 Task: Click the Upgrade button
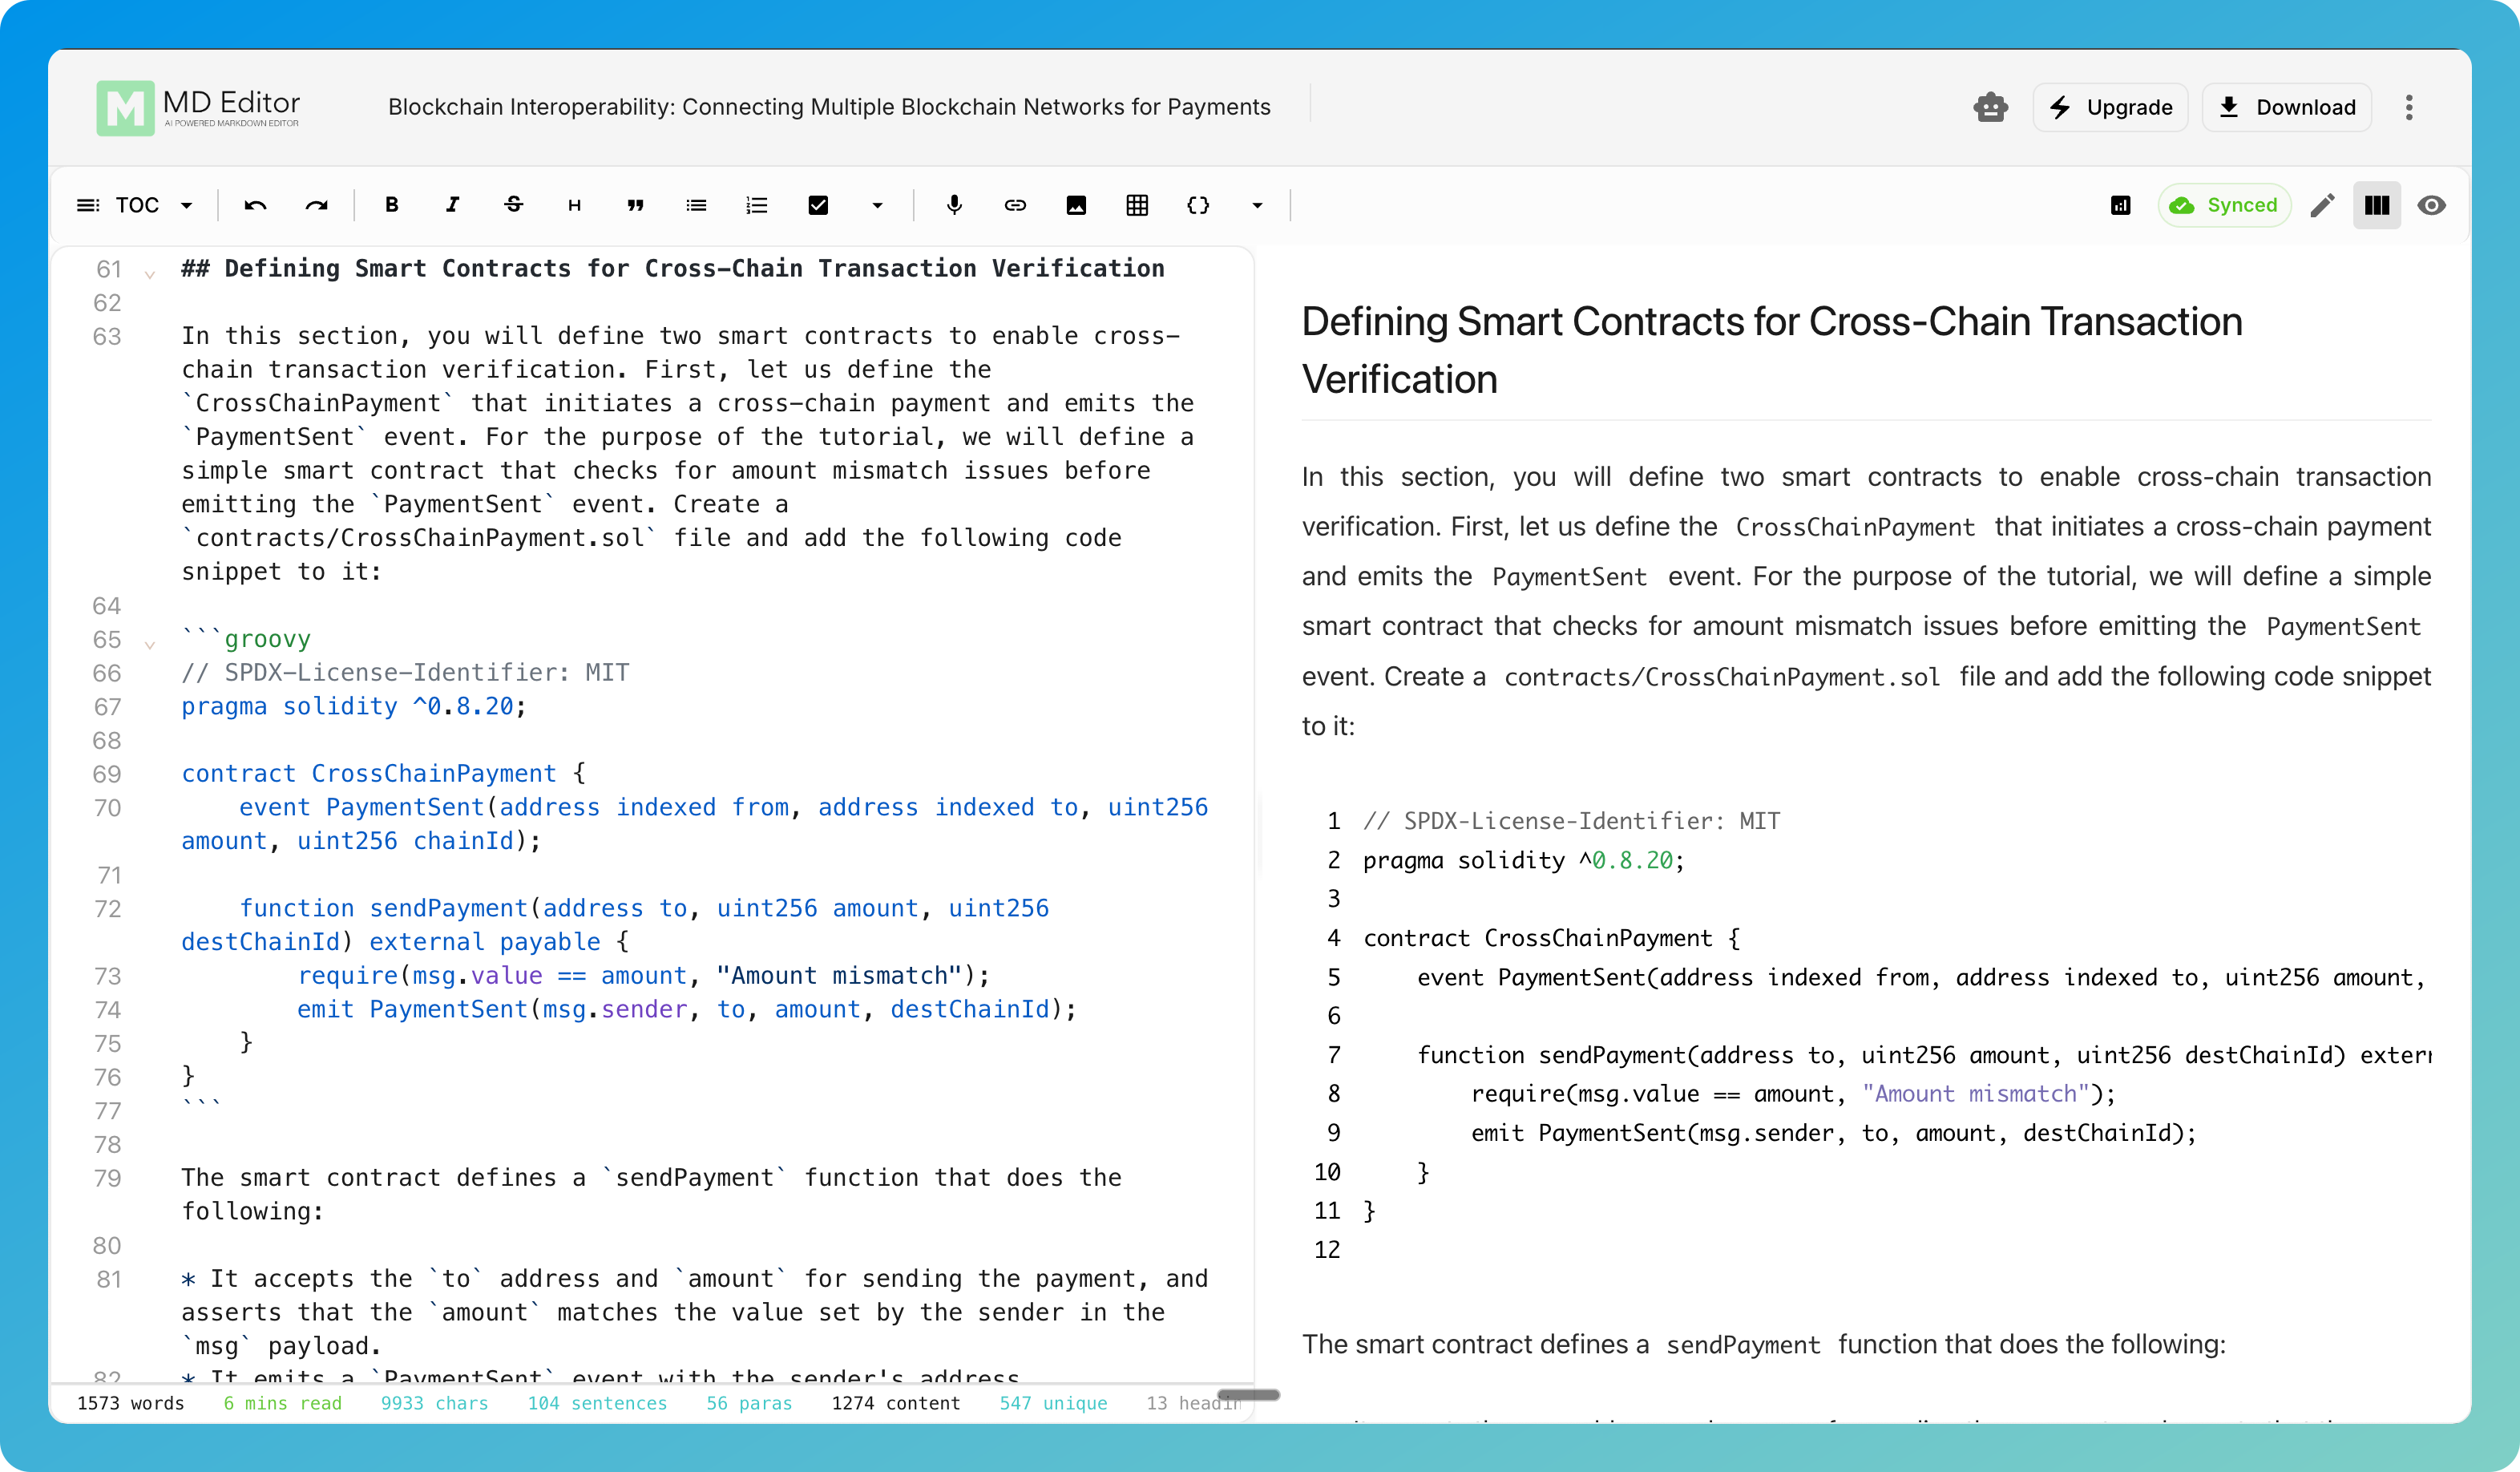pos(2110,107)
